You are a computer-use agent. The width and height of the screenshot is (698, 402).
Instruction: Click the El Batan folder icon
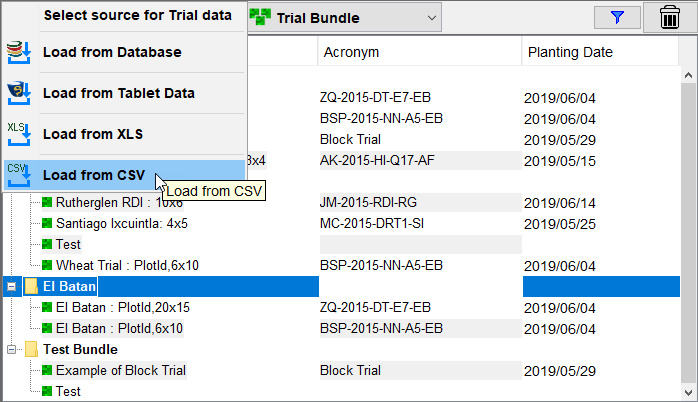coord(31,287)
